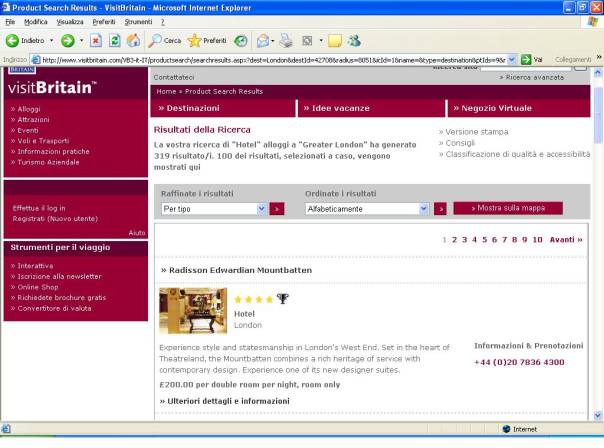Open the ? help menu
The image size is (604, 448).
click(163, 22)
